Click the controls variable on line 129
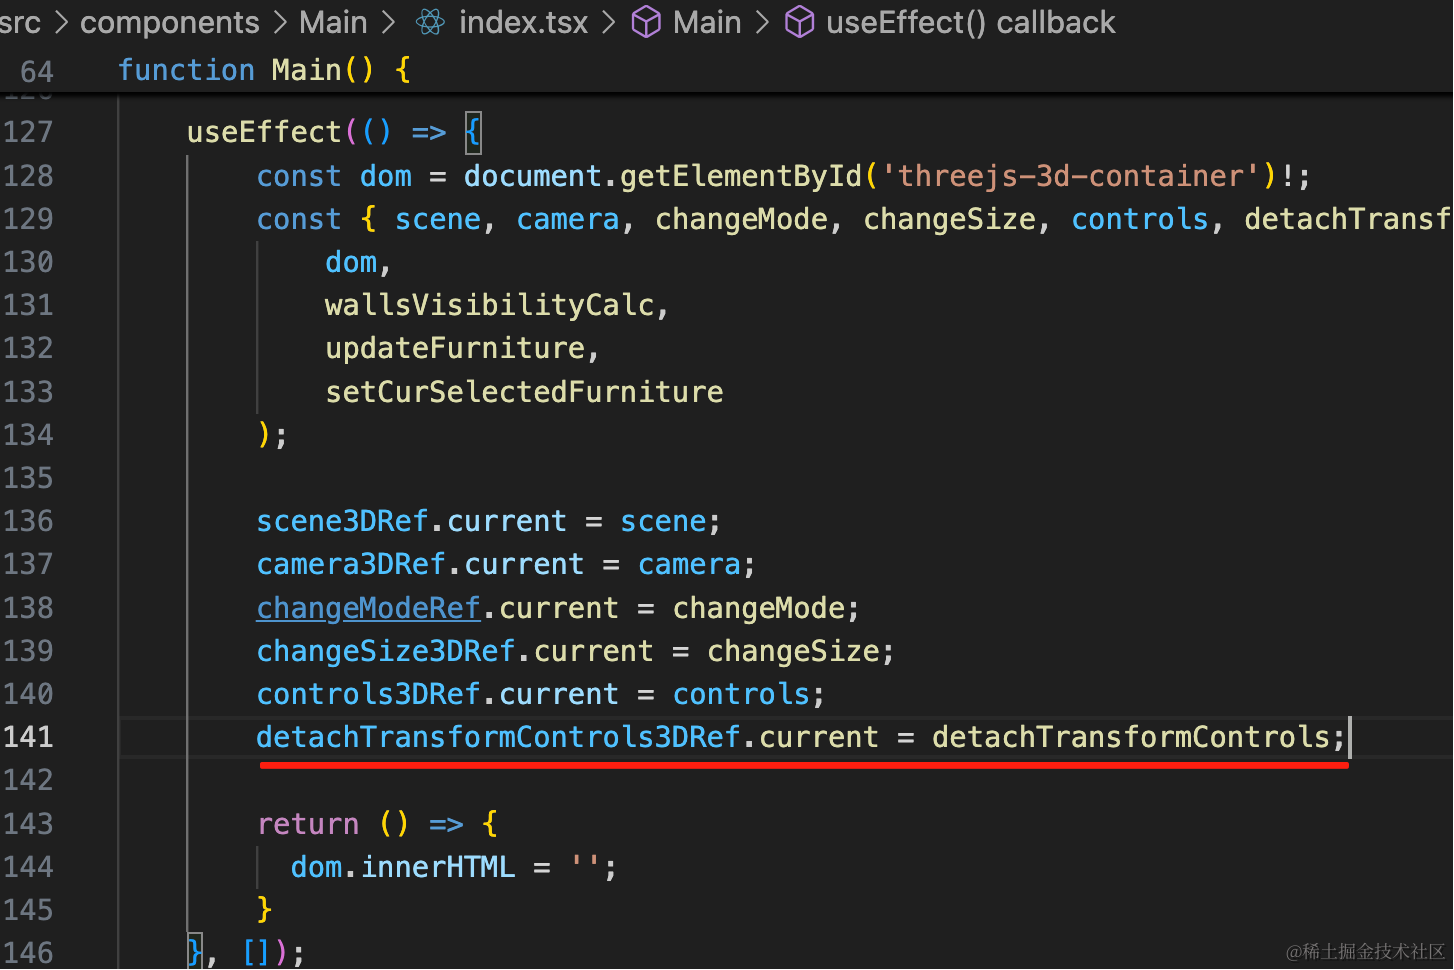 (1140, 219)
